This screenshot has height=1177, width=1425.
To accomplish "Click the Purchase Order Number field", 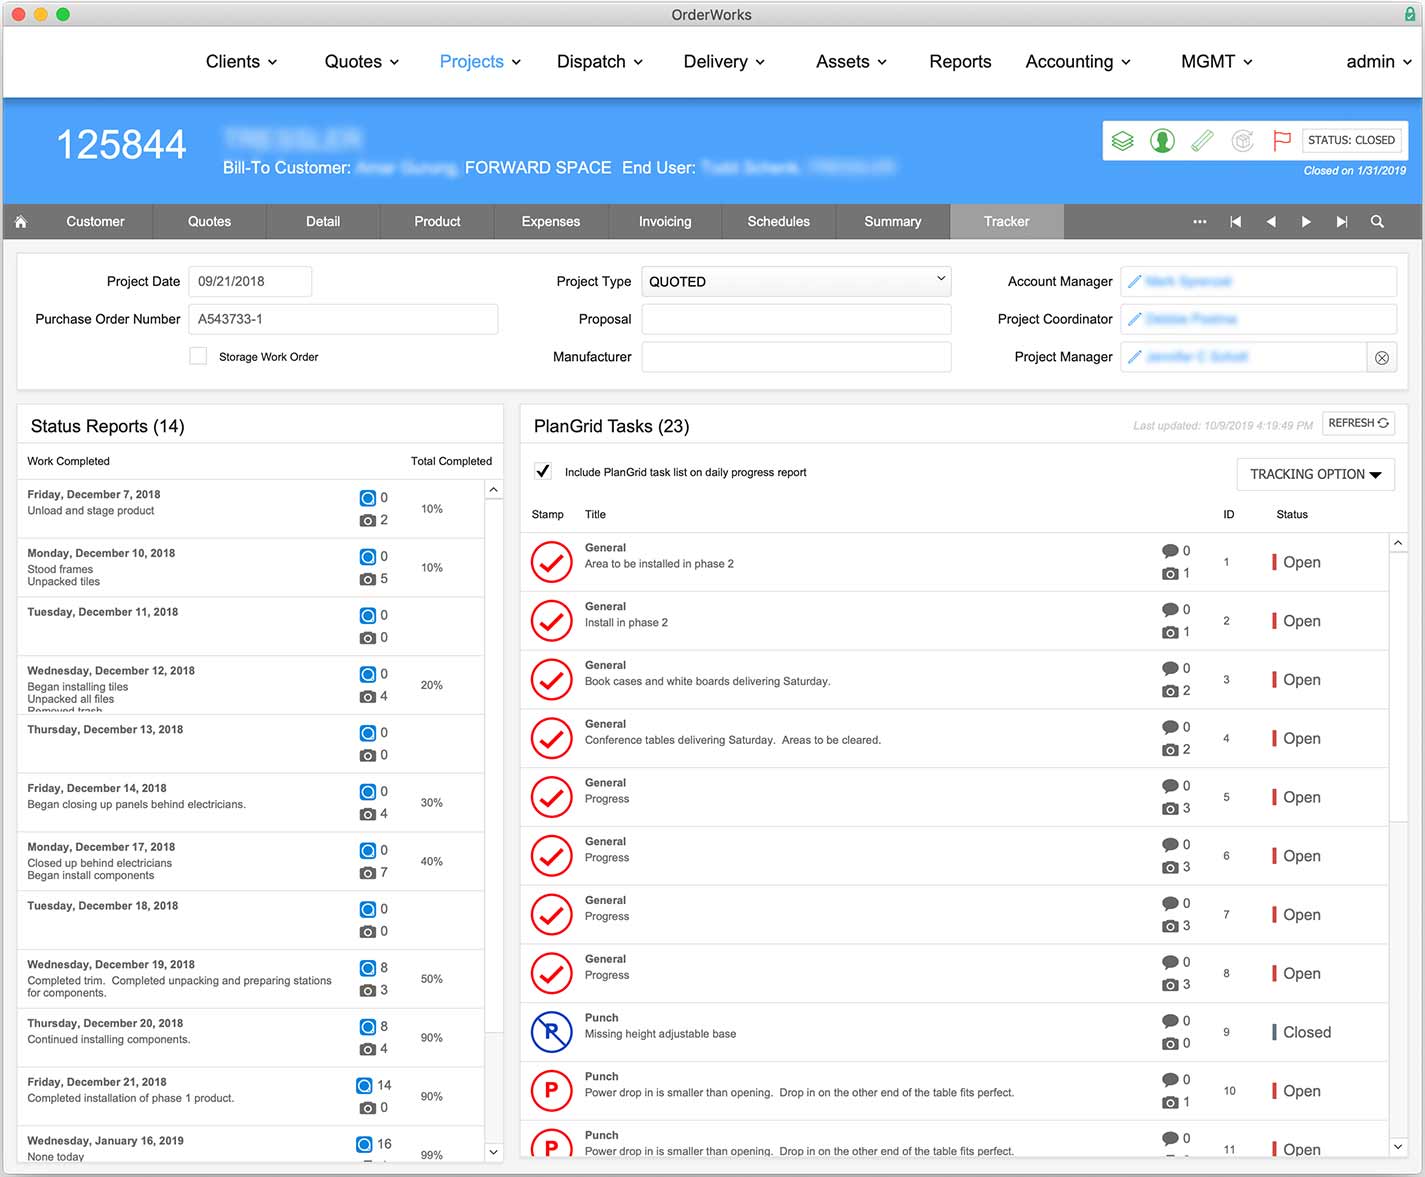I will [x=343, y=319].
